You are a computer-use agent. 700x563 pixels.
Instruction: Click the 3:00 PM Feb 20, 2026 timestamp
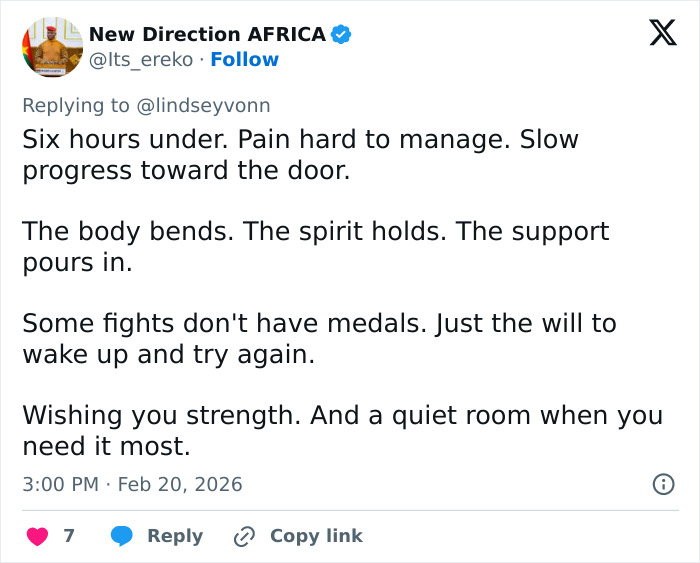click(132, 484)
